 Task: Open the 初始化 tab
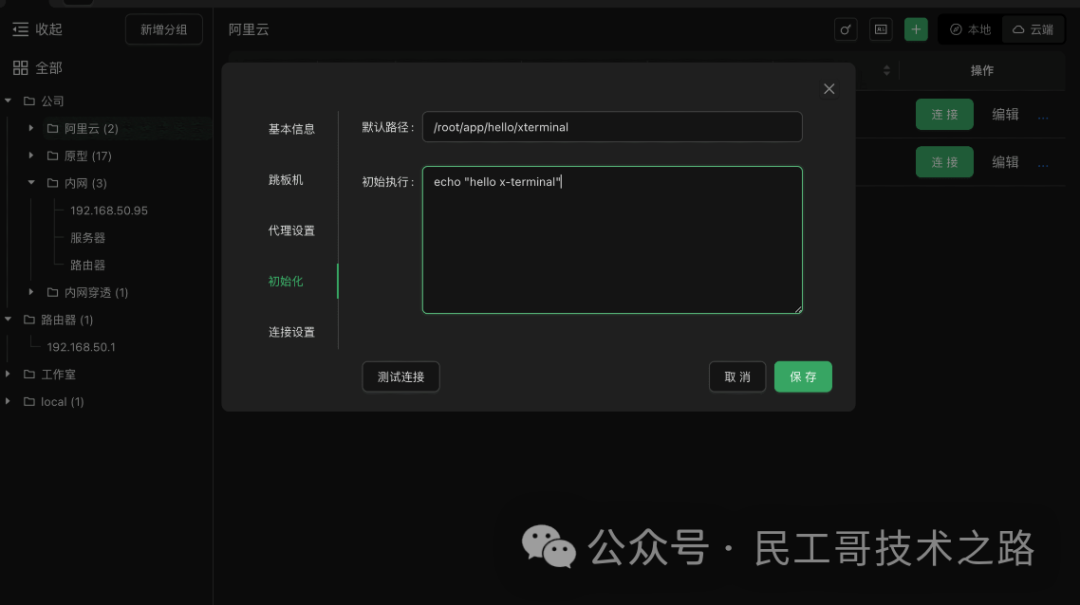click(x=286, y=281)
